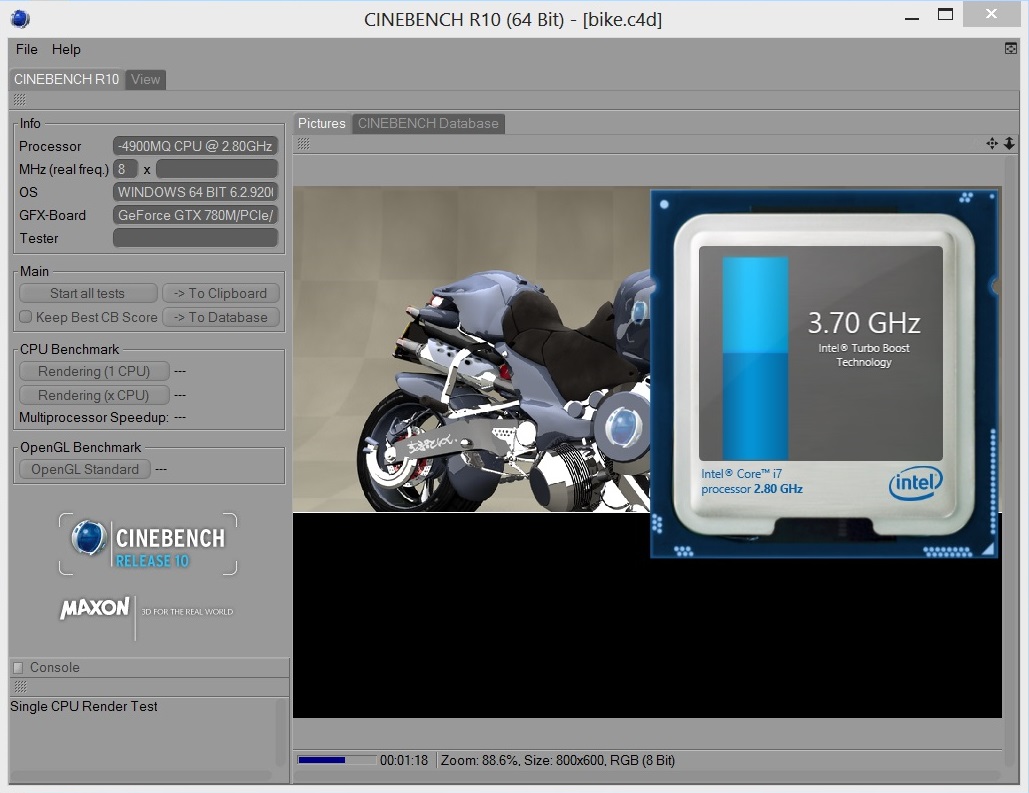Click the zoom-view vertical arrow icon
Screen dimensions: 1029x793
click(1009, 143)
